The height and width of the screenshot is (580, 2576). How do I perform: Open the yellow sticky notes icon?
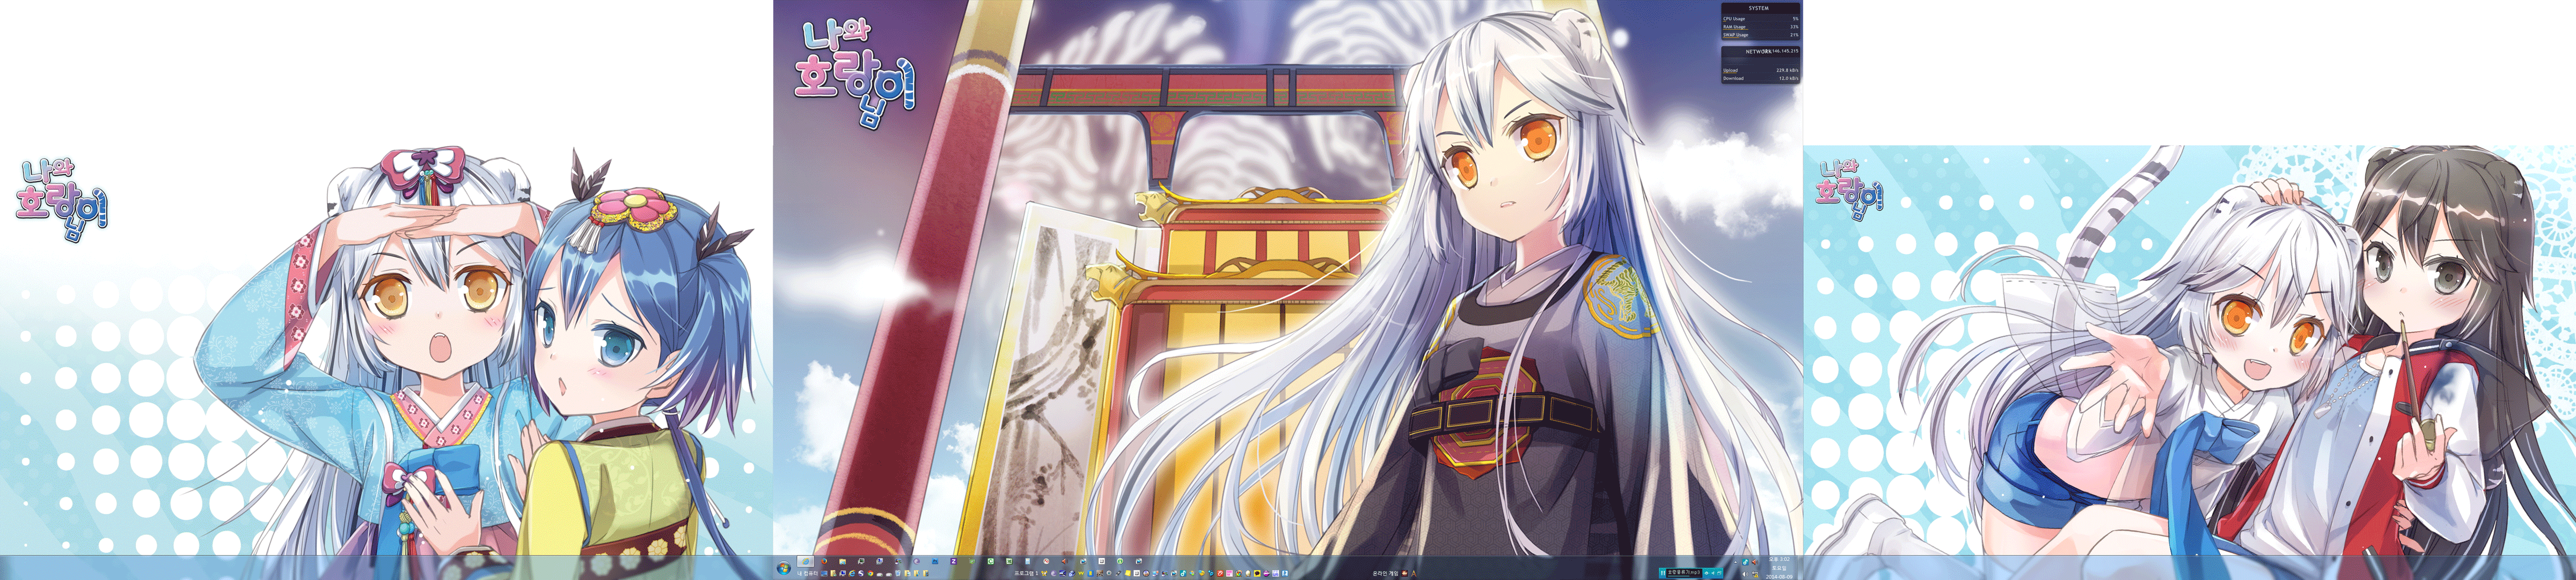tap(1128, 574)
